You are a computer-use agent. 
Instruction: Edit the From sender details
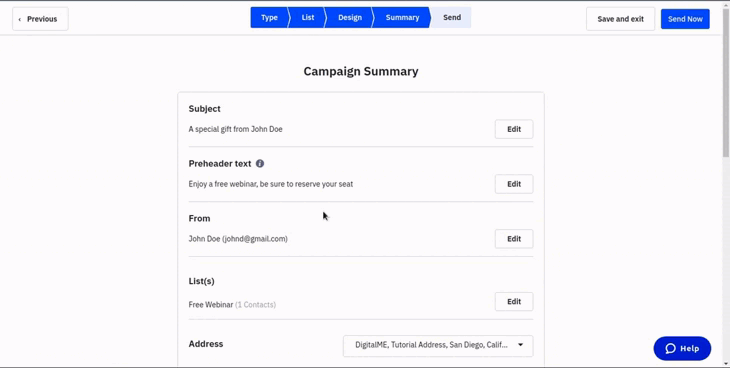514,239
